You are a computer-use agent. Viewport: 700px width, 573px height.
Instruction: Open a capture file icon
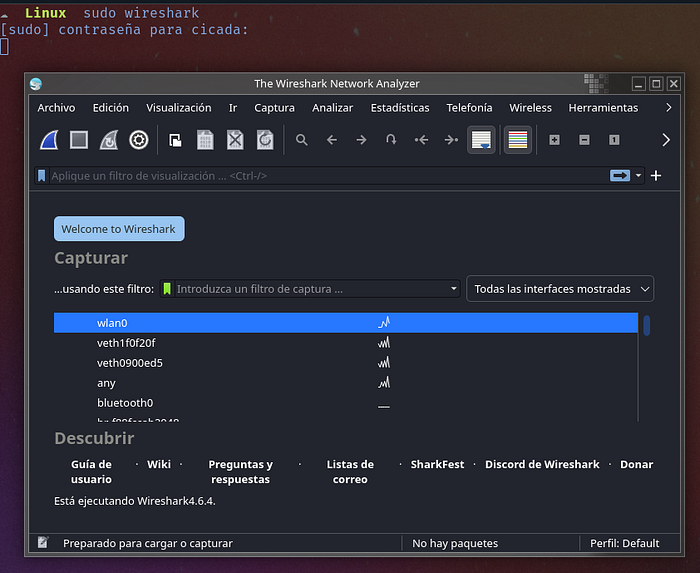175,140
